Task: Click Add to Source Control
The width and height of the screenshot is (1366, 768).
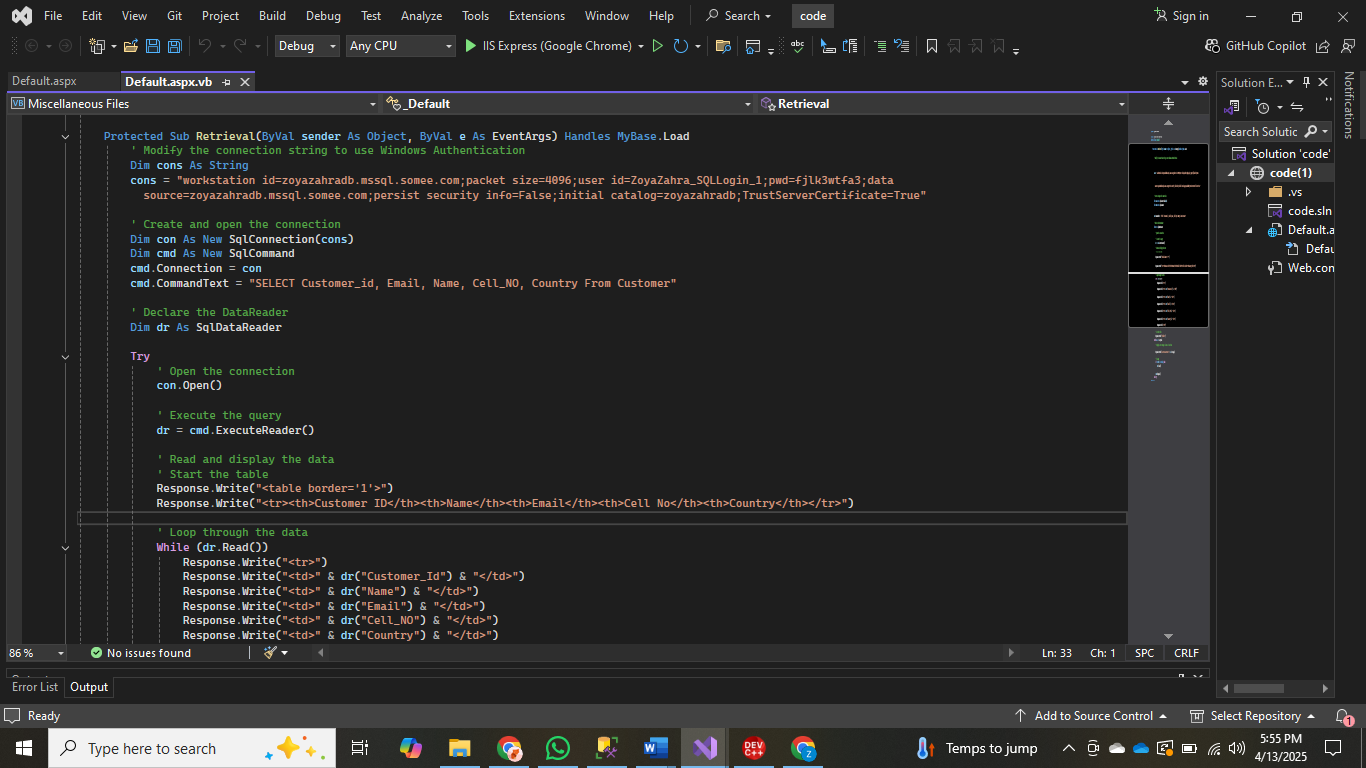Action: pos(1091,716)
